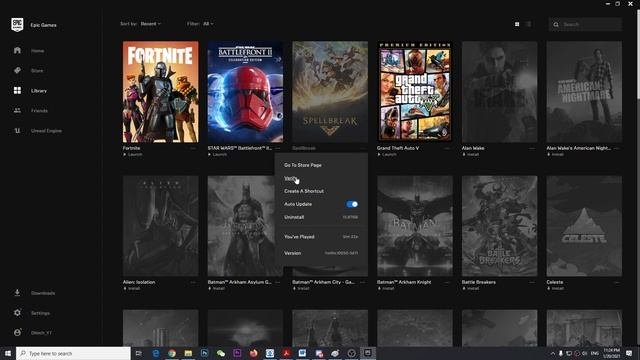Image resolution: width=640 pixels, height=360 pixels.
Task: Switch library to grid view
Action: (x=517, y=24)
